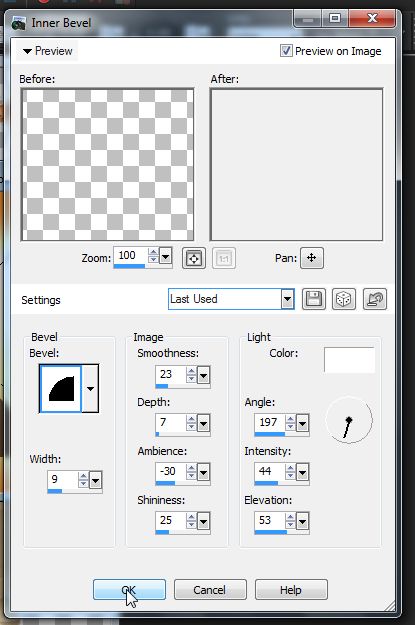Click the Randomize parameters dice icon
The image size is (415, 625).
pos(344,299)
